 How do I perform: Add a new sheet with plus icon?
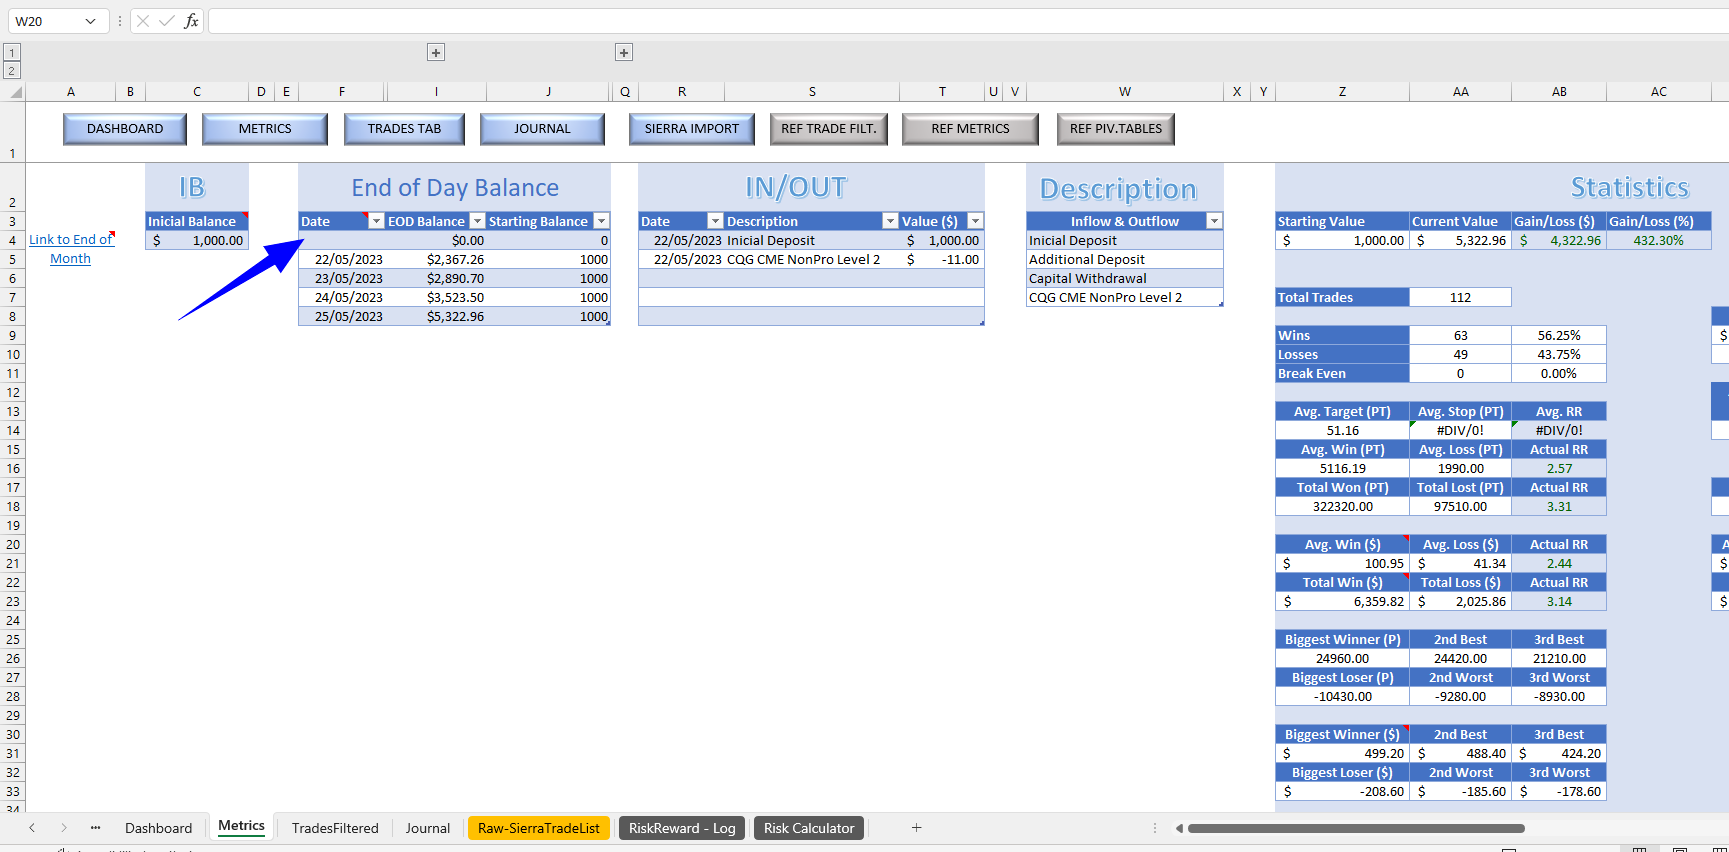[x=916, y=828]
